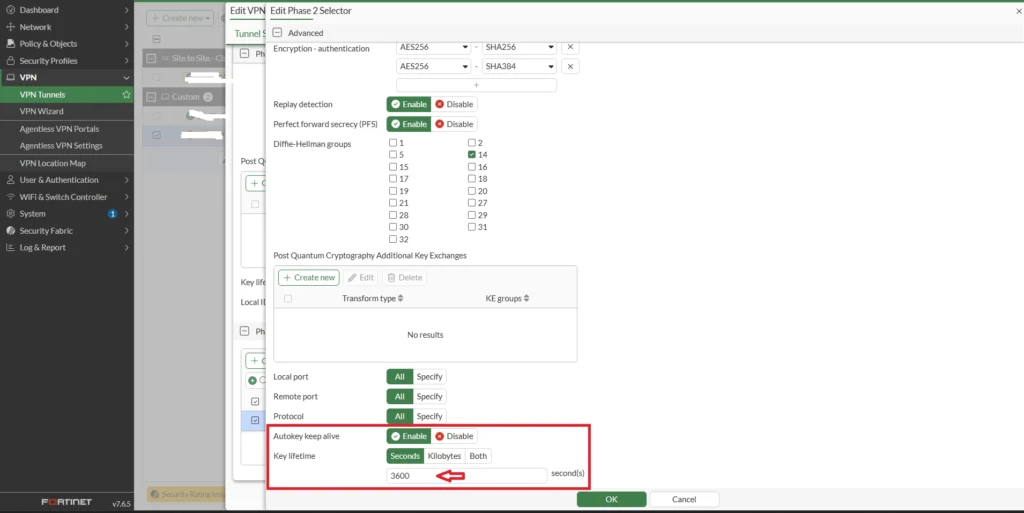The image size is (1024, 513).
Task: Open the SHA256 authentication dropdown
Action: pyautogui.click(x=519, y=47)
